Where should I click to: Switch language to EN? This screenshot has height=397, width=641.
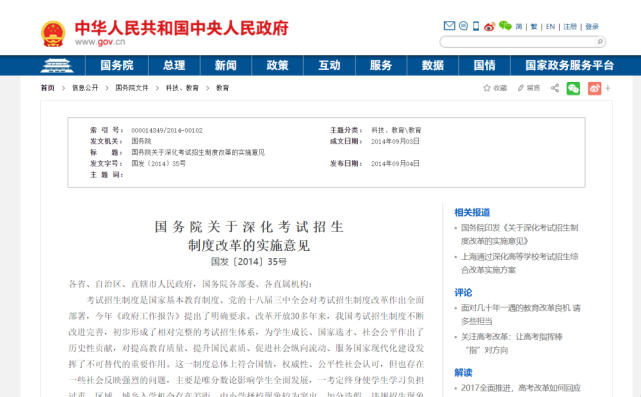click(550, 27)
